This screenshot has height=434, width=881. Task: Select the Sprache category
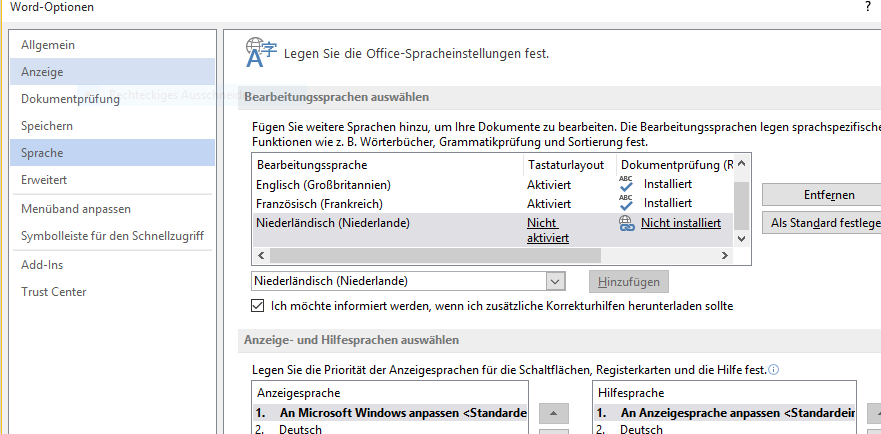point(112,153)
